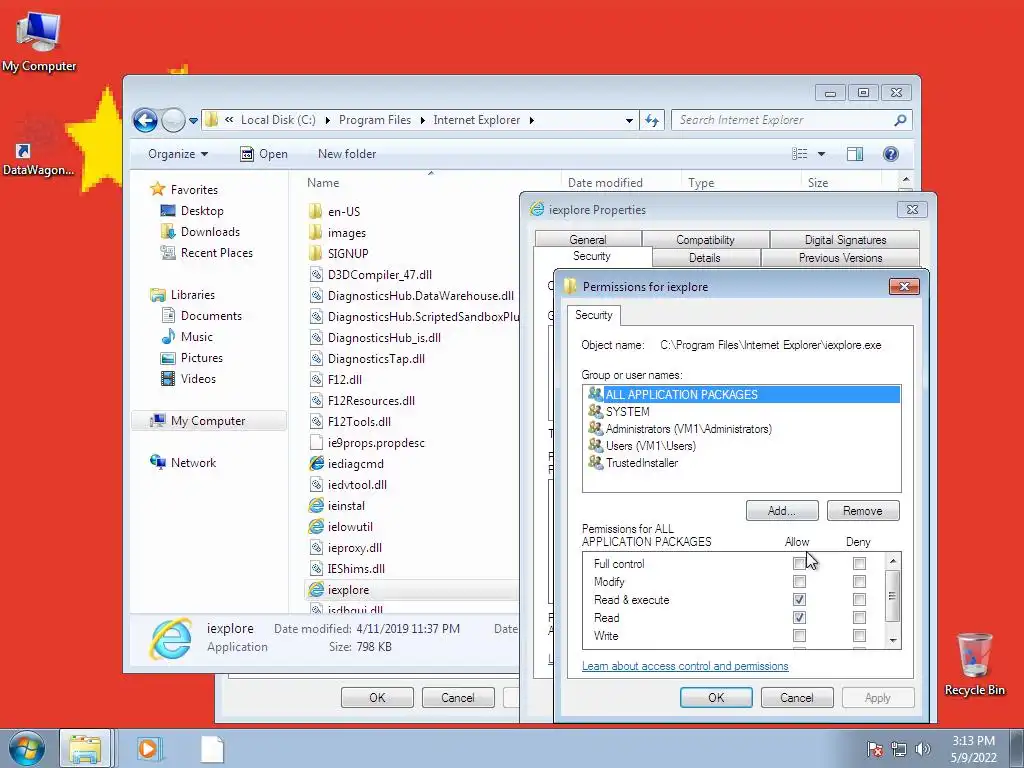Expand address bar history dropdown

(x=629, y=120)
